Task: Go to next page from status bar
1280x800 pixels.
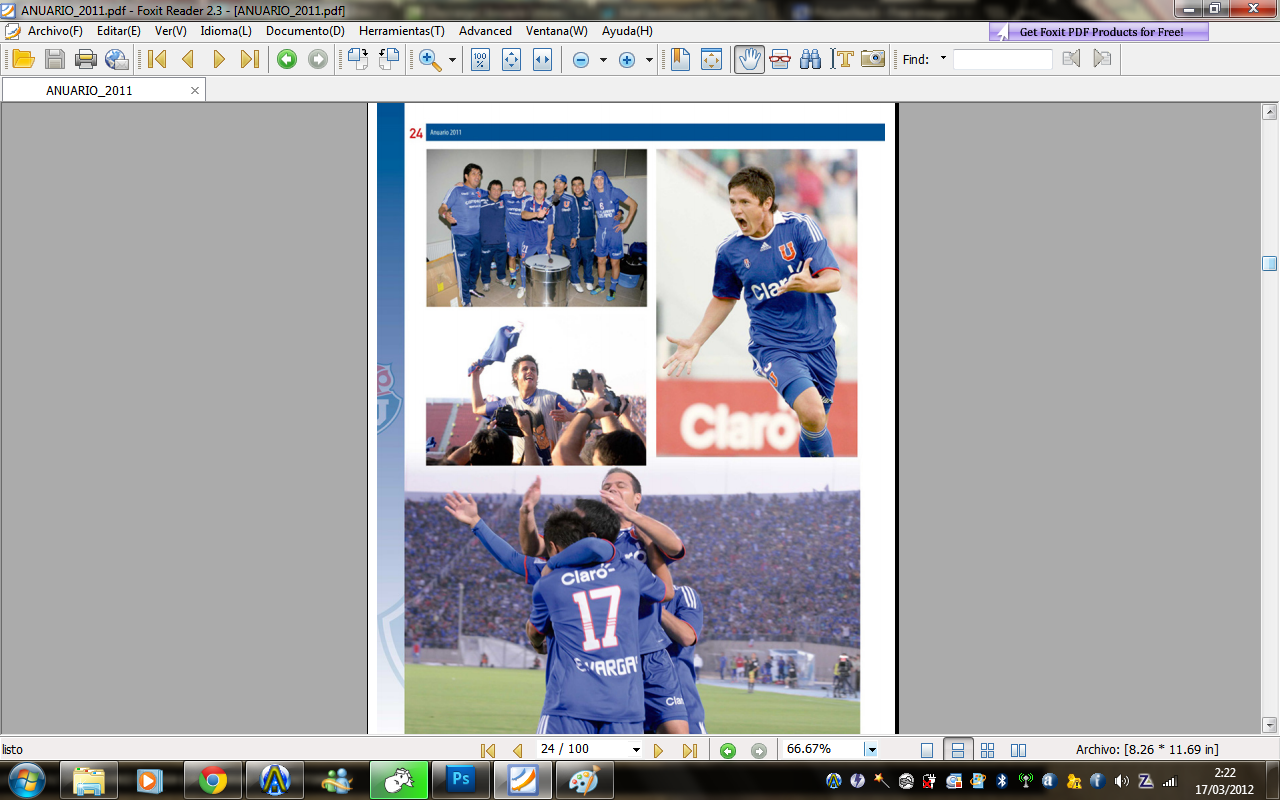Action: pos(658,750)
